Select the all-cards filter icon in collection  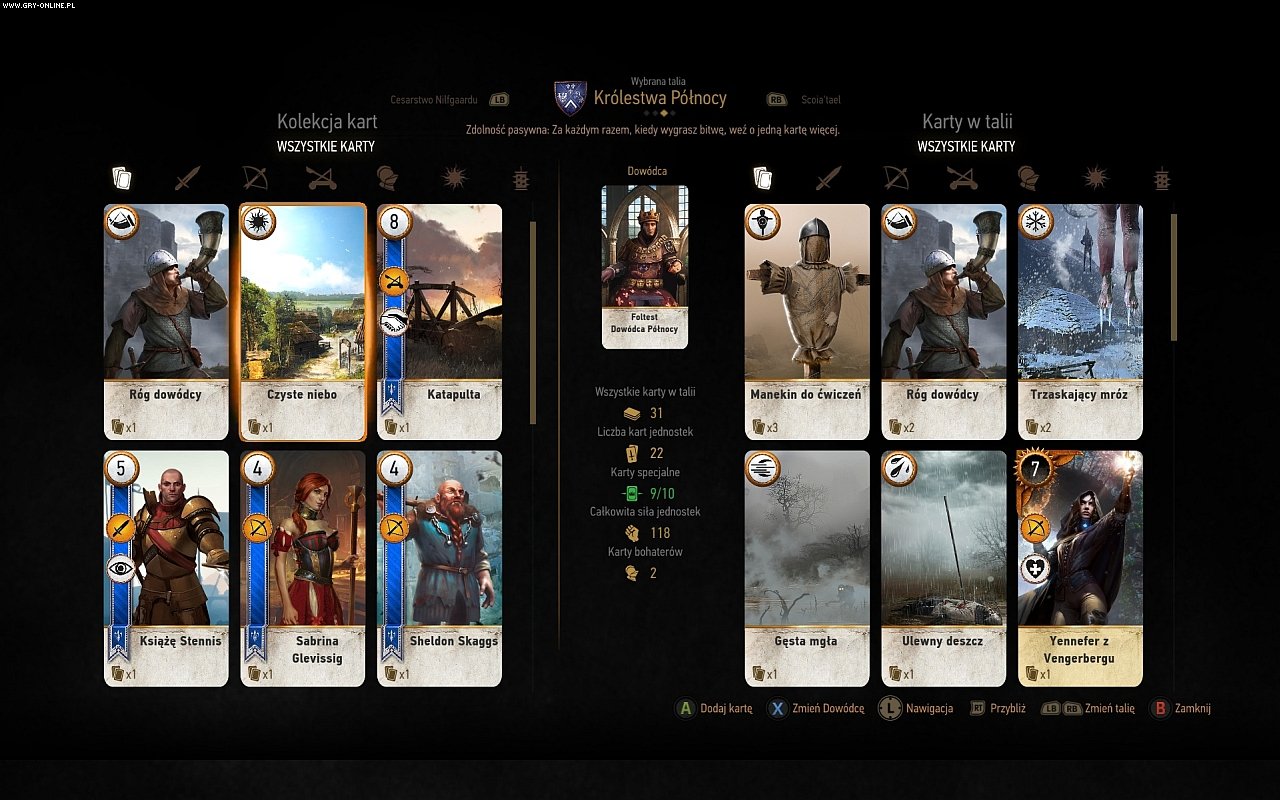(121, 179)
